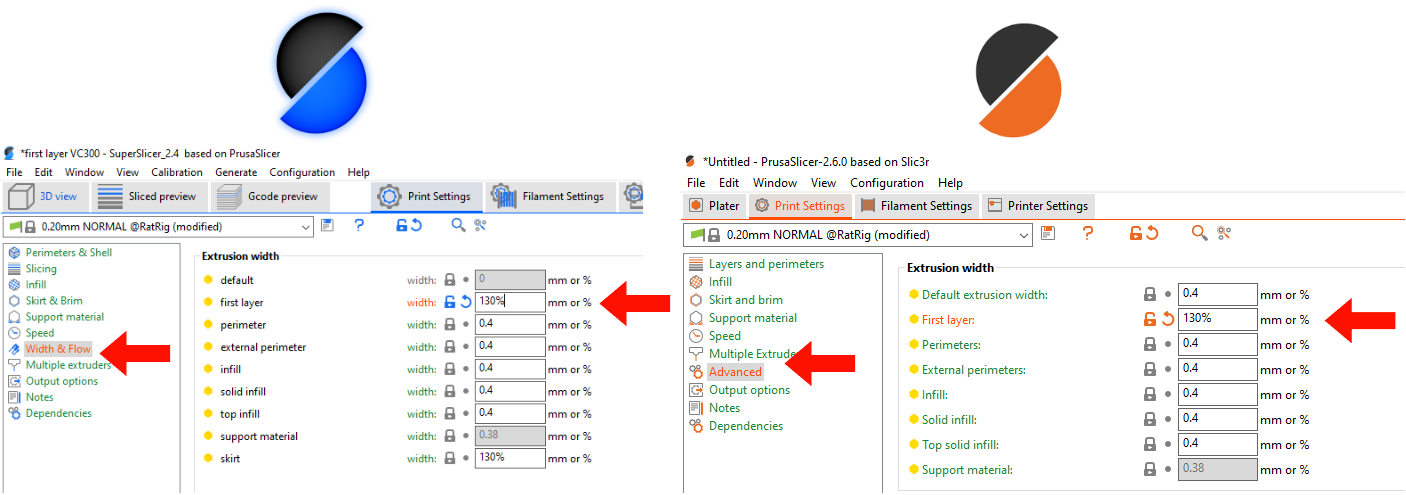The height and width of the screenshot is (495, 1406).
Task: Open SuperSlicer File menu
Action: coord(14,172)
